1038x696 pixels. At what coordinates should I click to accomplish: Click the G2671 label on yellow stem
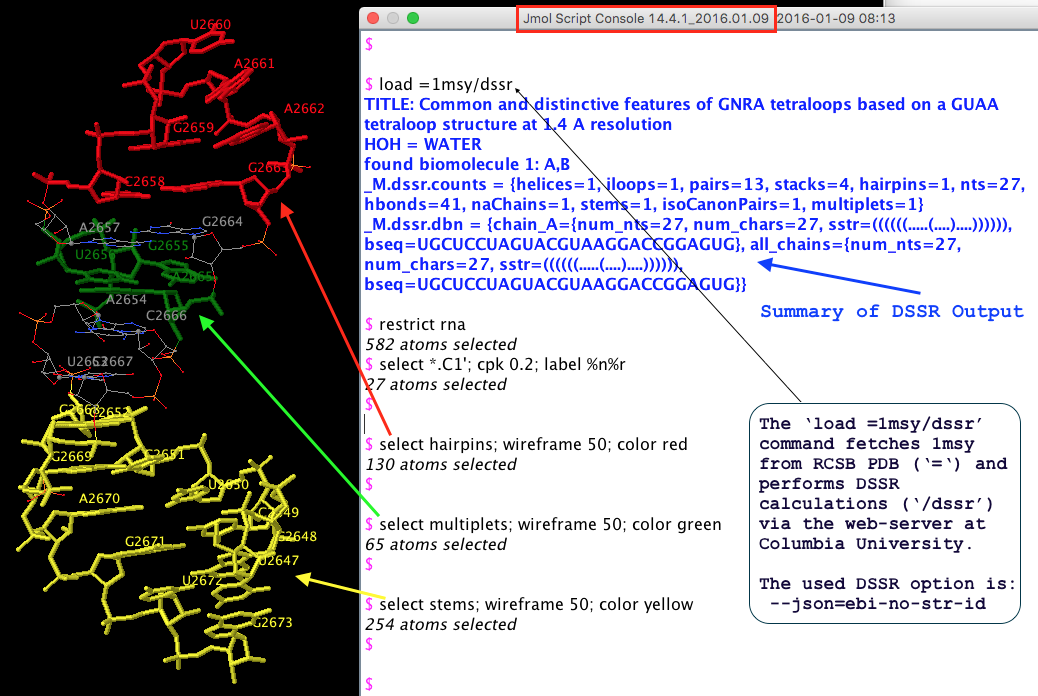coord(145,542)
